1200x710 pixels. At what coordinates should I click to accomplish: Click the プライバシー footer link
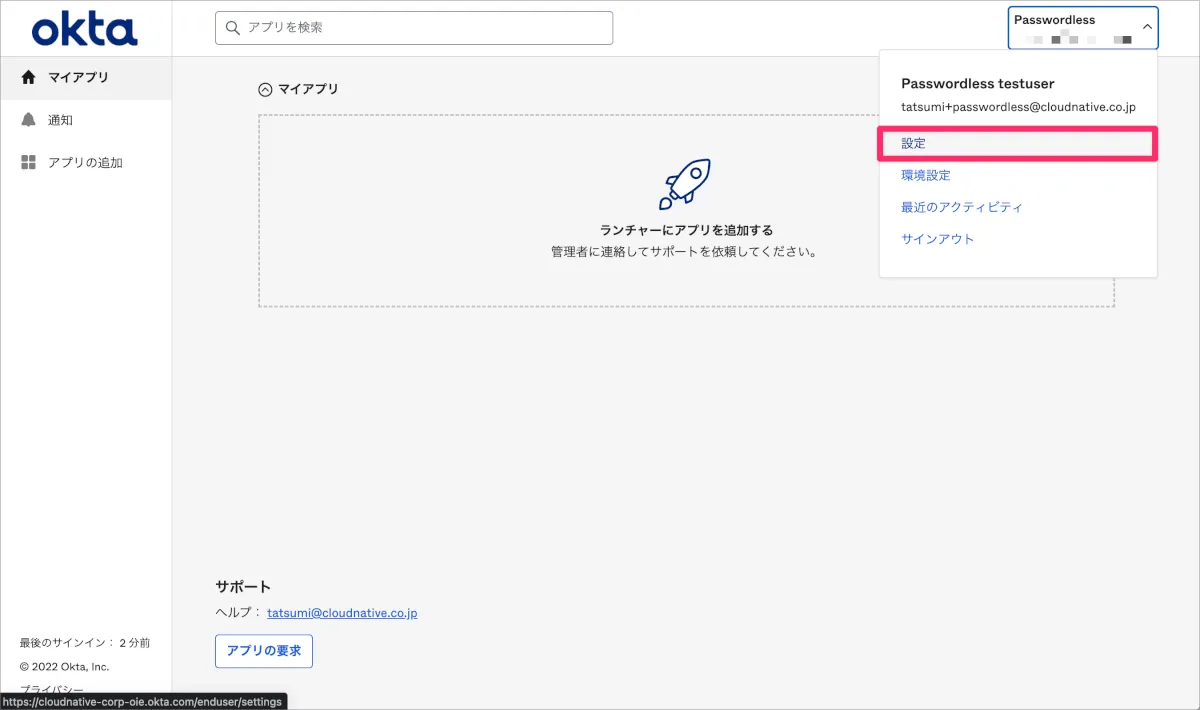50,689
